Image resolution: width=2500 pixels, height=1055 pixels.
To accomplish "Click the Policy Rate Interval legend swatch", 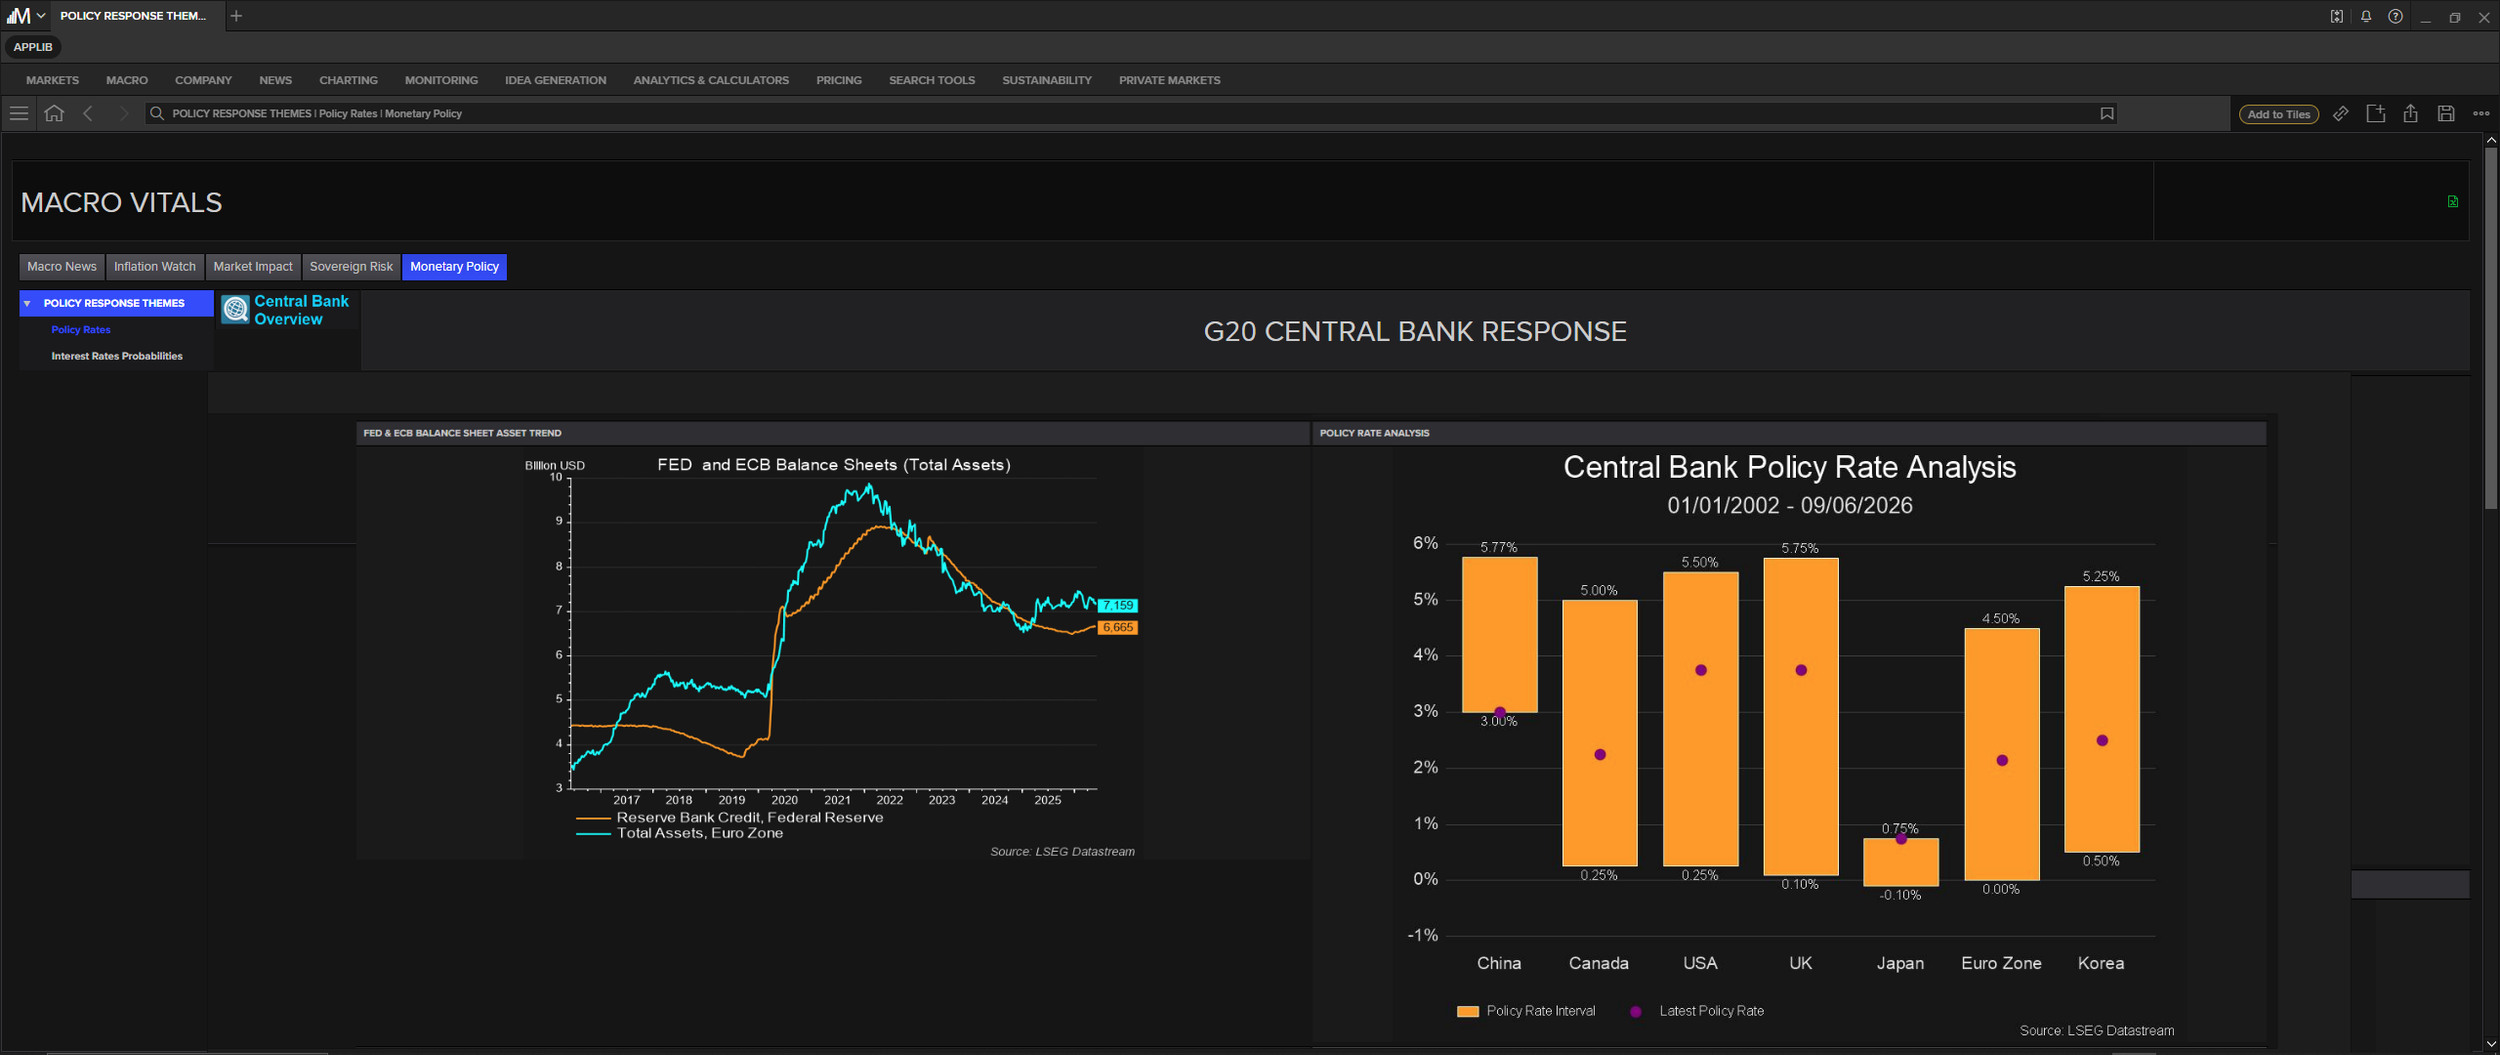I will (x=1467, y=1011).
